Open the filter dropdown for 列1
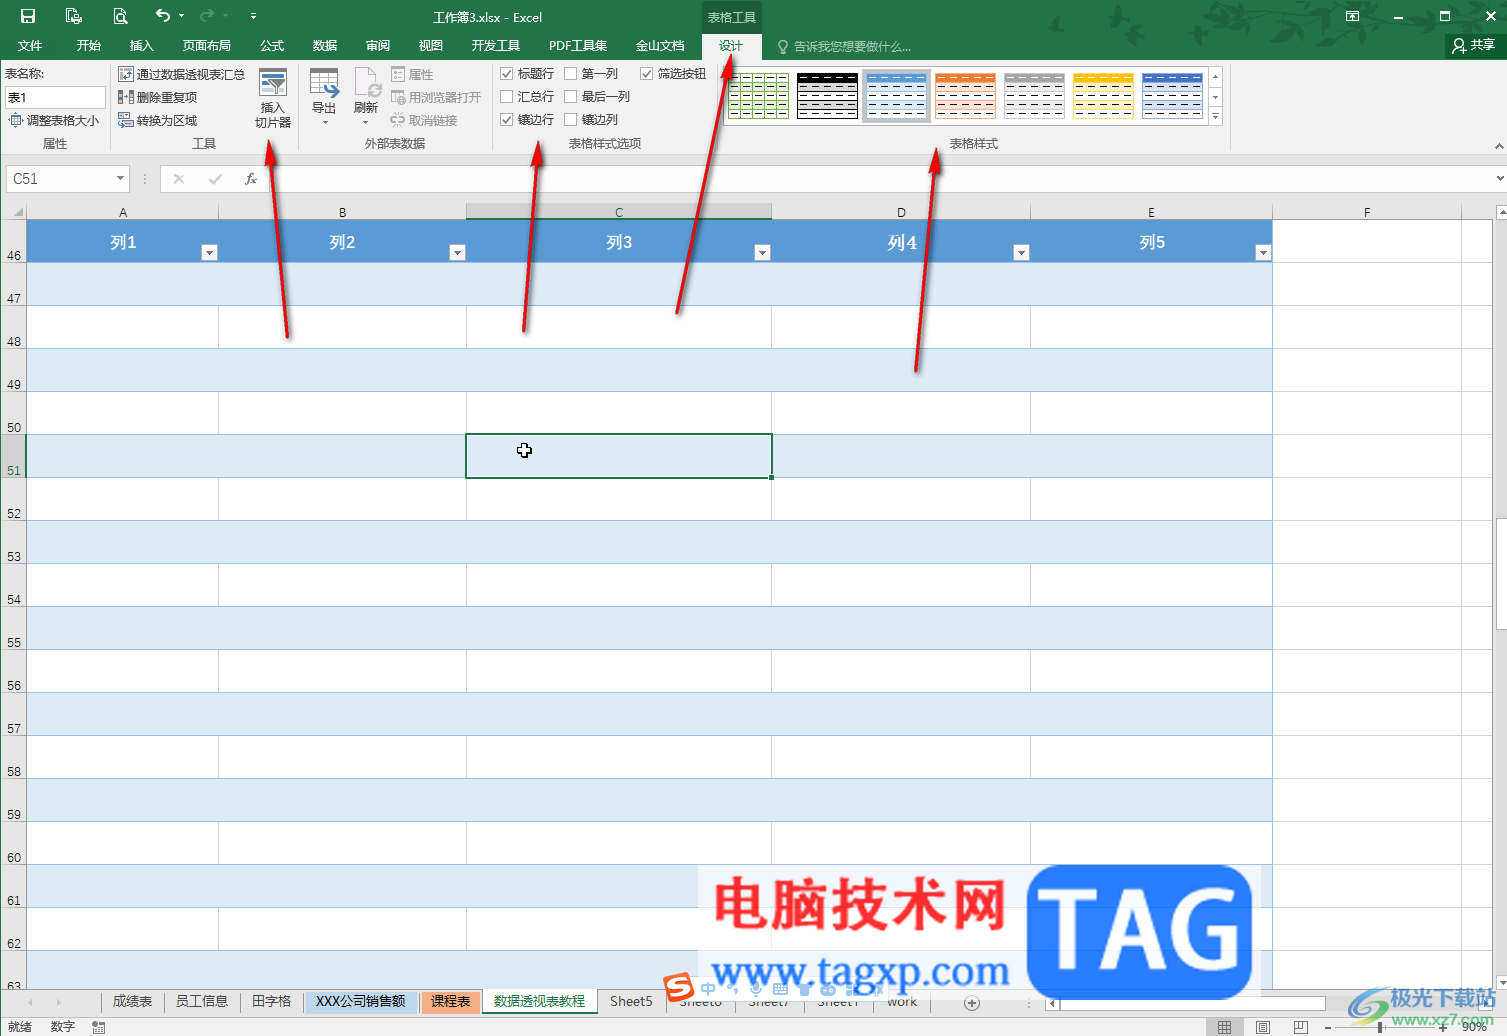Viewport: 1507px width, 1036px height. [209, 252]
